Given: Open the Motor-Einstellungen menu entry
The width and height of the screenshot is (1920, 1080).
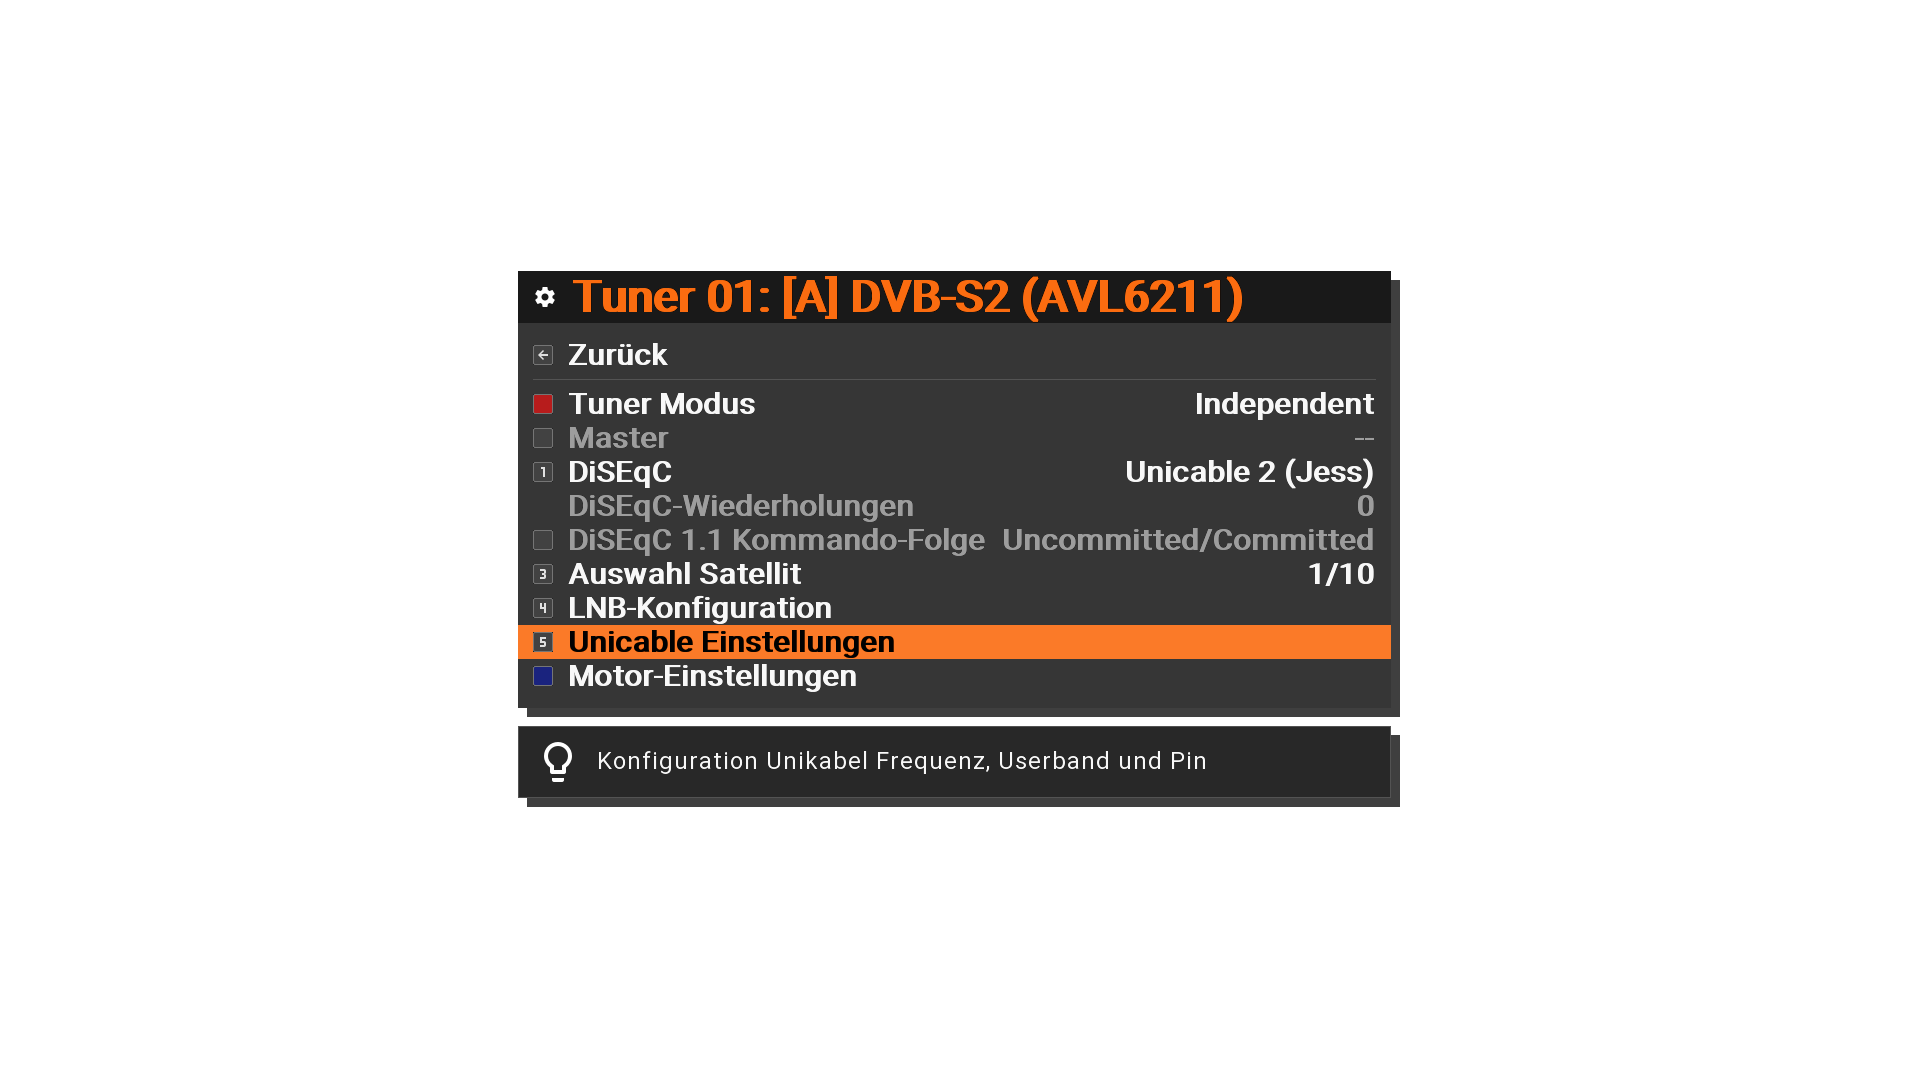Looking at the screenshot, I should 954,676.
